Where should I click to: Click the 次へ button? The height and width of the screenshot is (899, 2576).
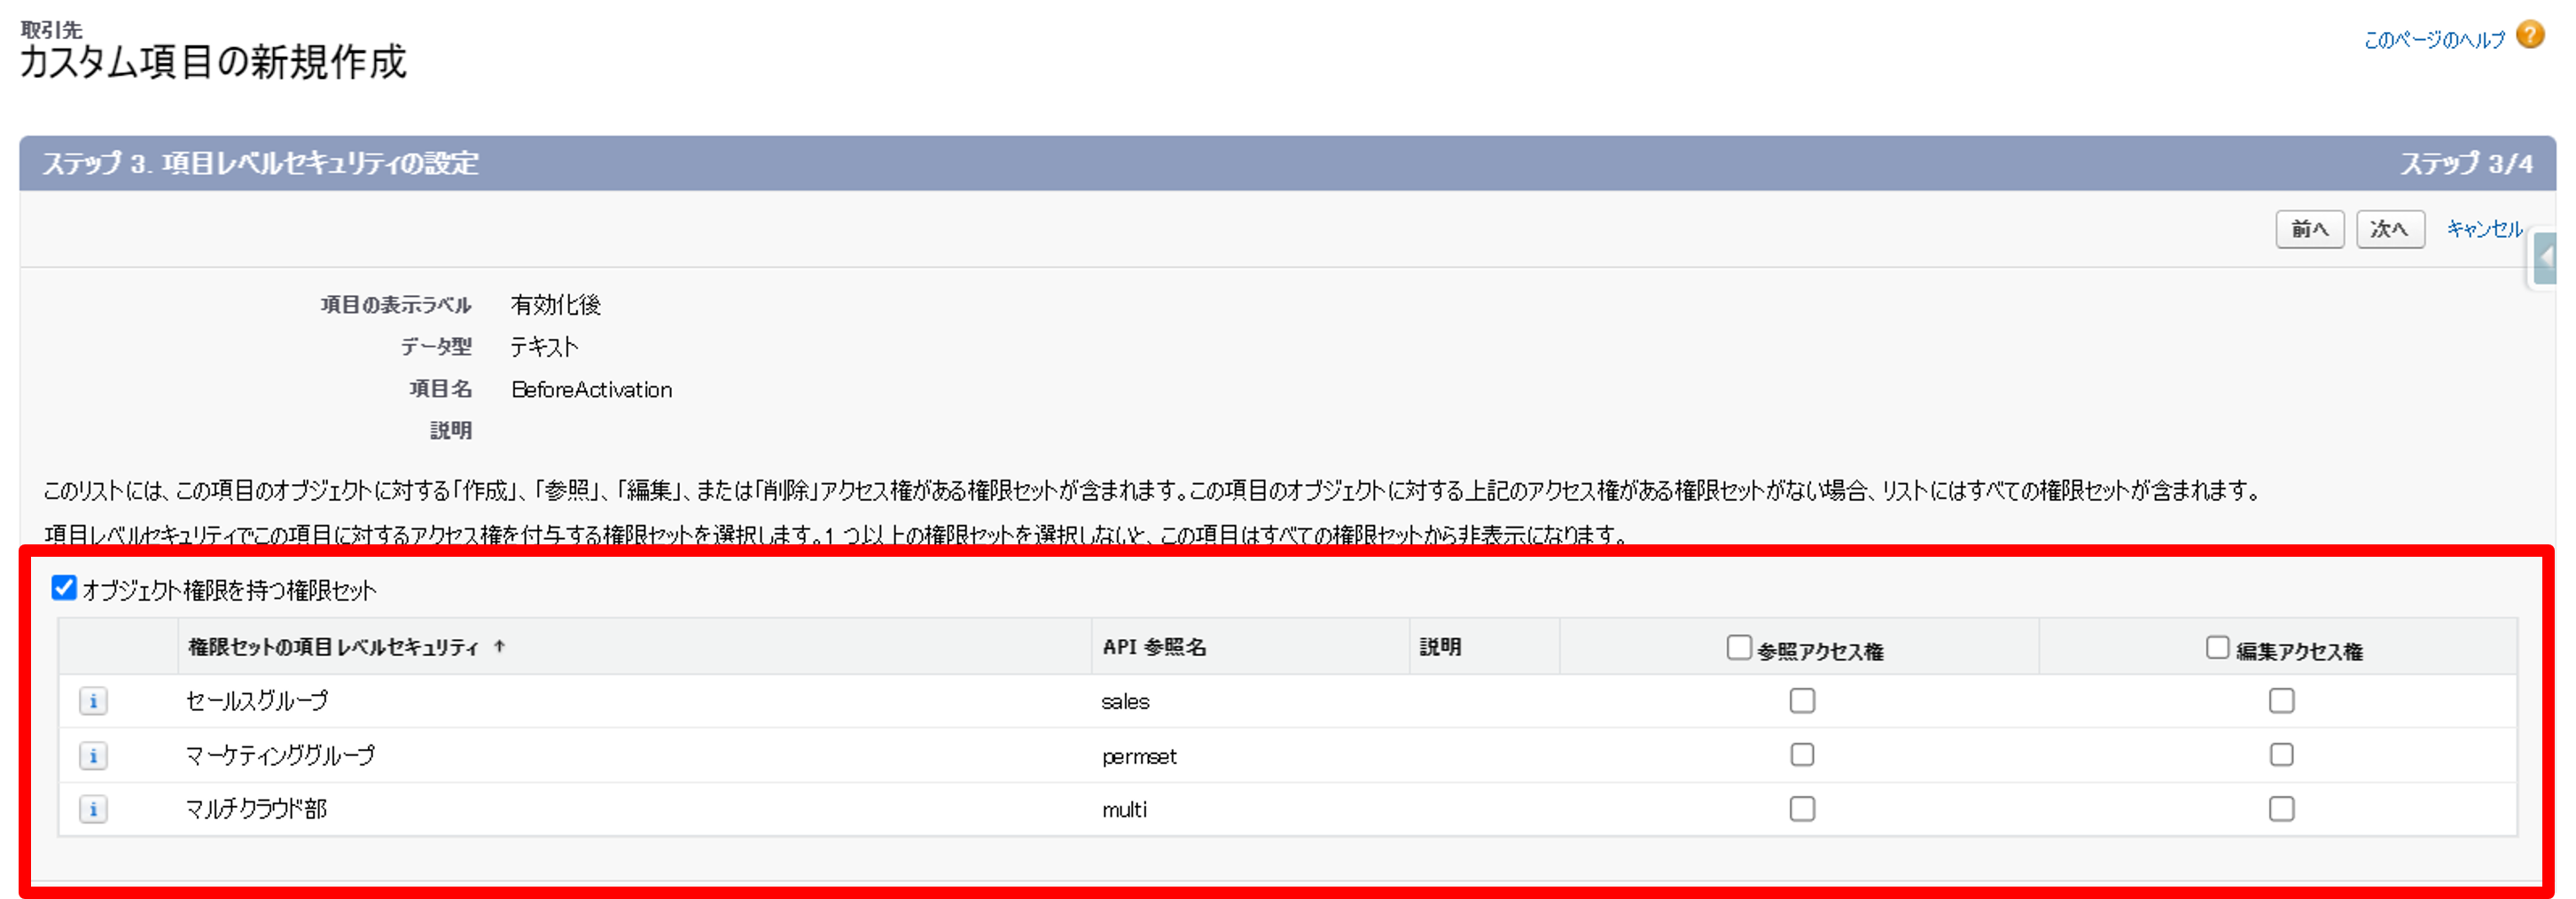tap(2389, 229)
